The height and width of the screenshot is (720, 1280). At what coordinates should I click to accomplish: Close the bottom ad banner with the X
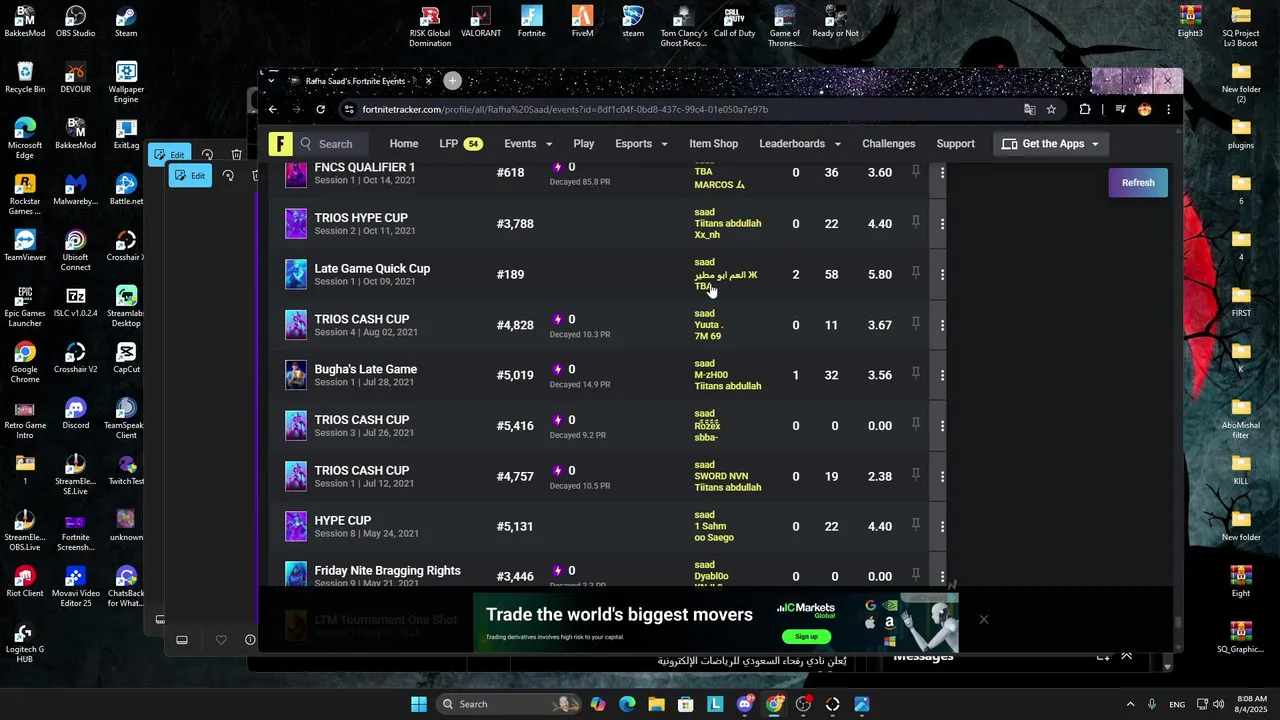pos(984,620)
